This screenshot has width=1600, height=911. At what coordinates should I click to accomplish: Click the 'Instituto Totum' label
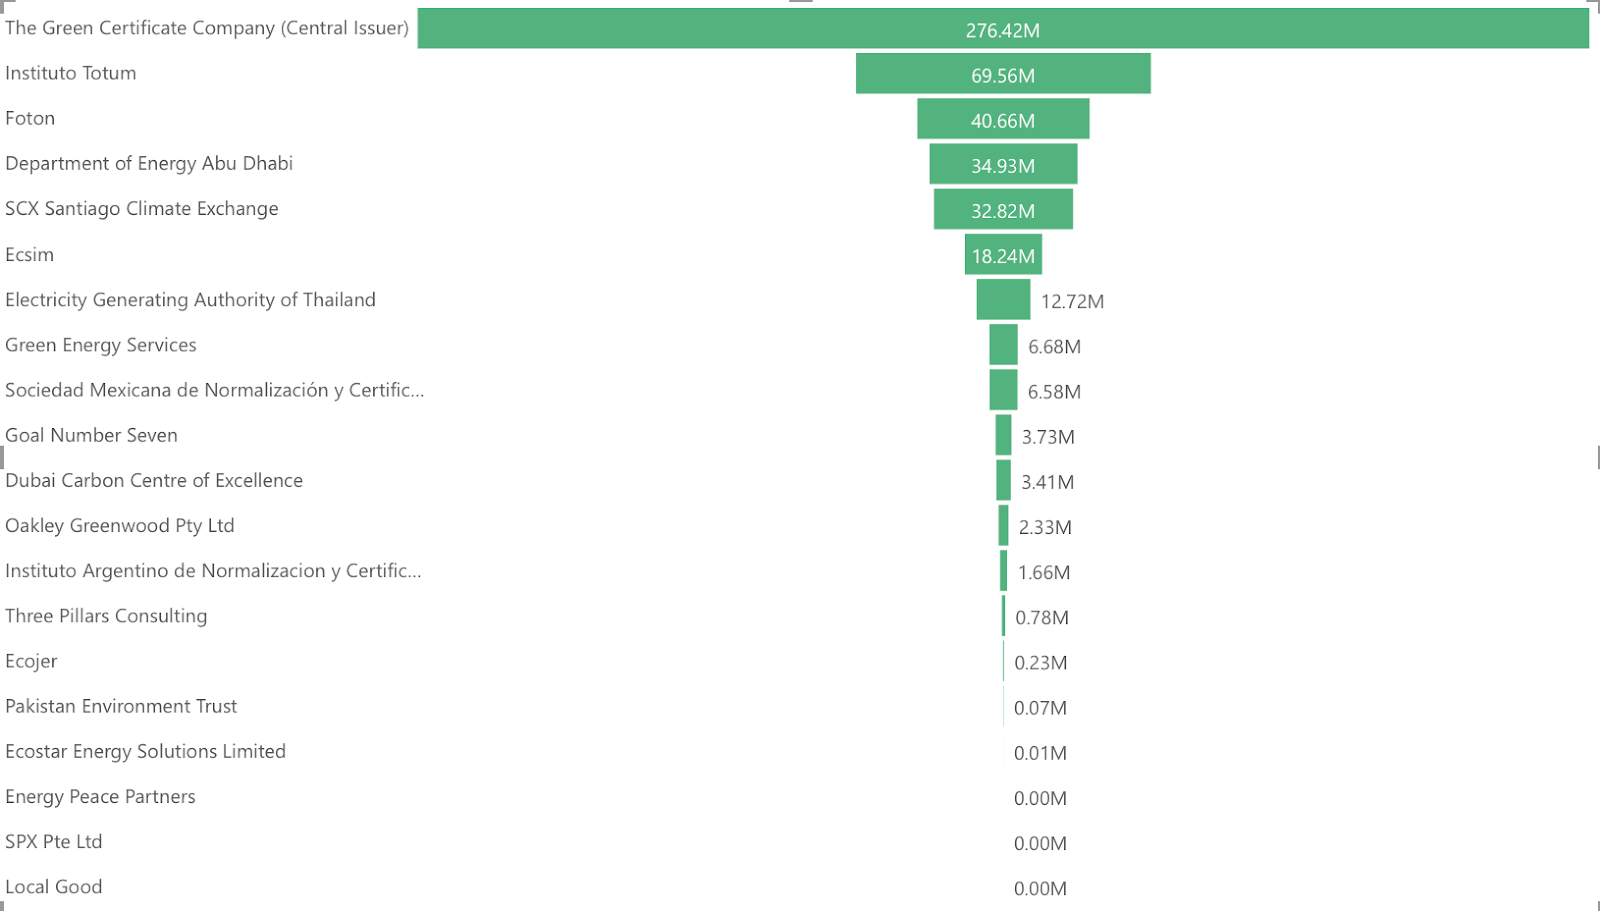[71, 73]
